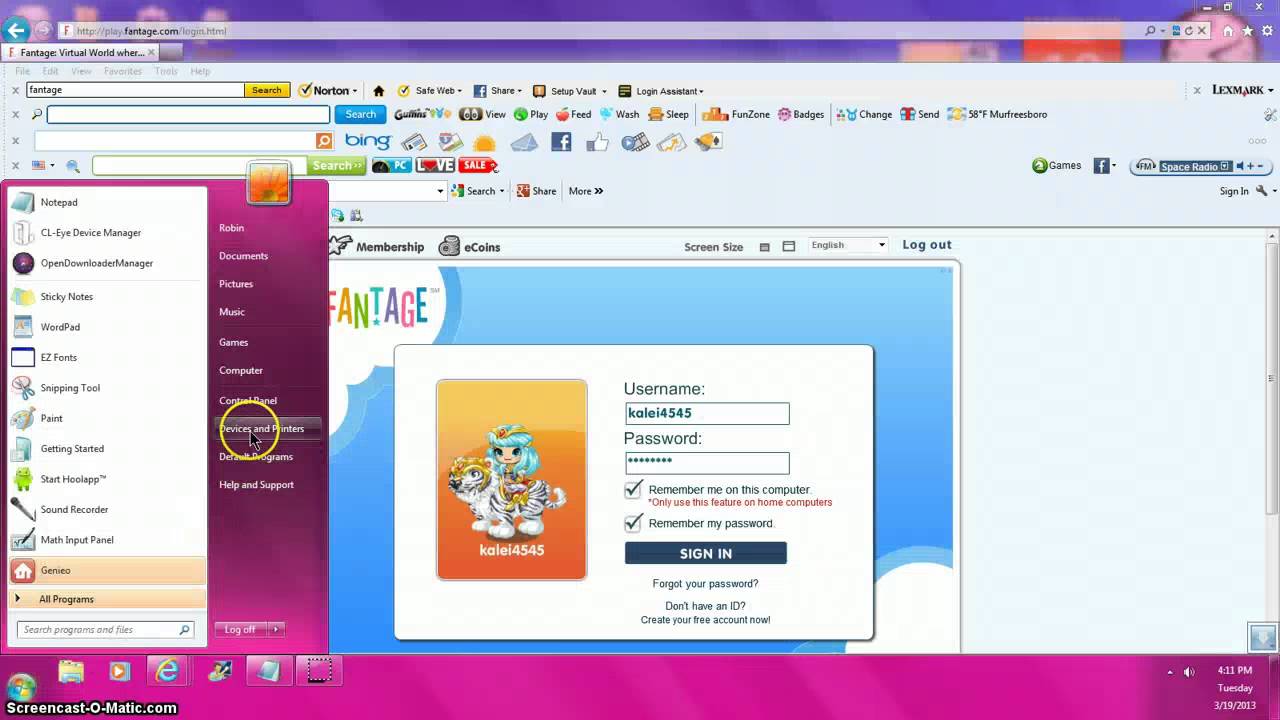Viewport: 1280px width, 720px height.
Task: Click the Username input field
Action: click(707, 413)
